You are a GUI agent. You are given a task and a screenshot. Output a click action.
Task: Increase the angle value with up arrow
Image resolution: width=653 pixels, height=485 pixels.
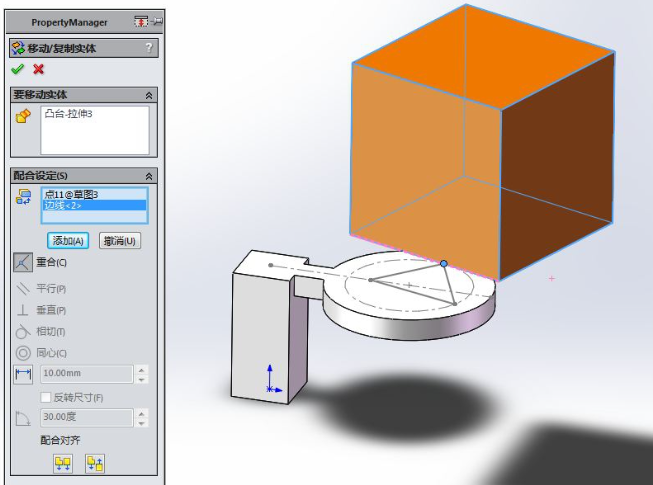pos(142,413)
